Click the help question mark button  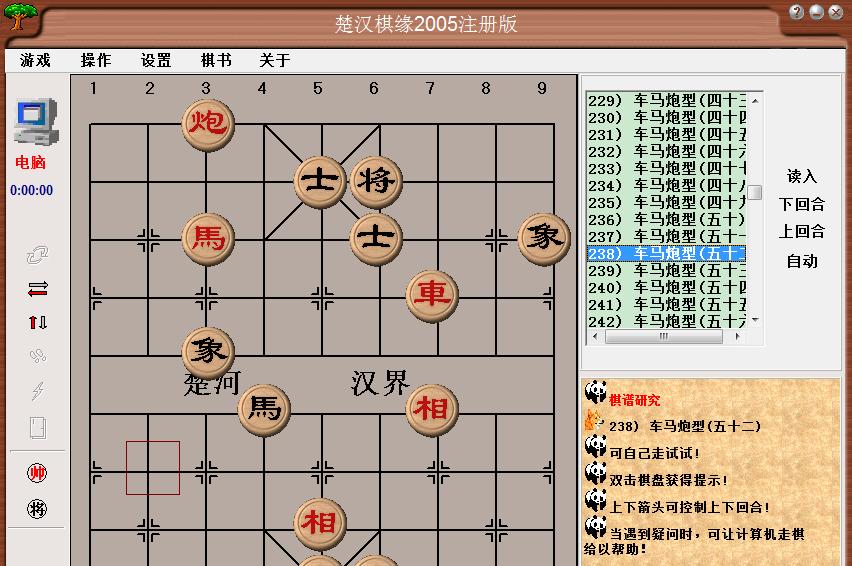[x=797, y=12]
